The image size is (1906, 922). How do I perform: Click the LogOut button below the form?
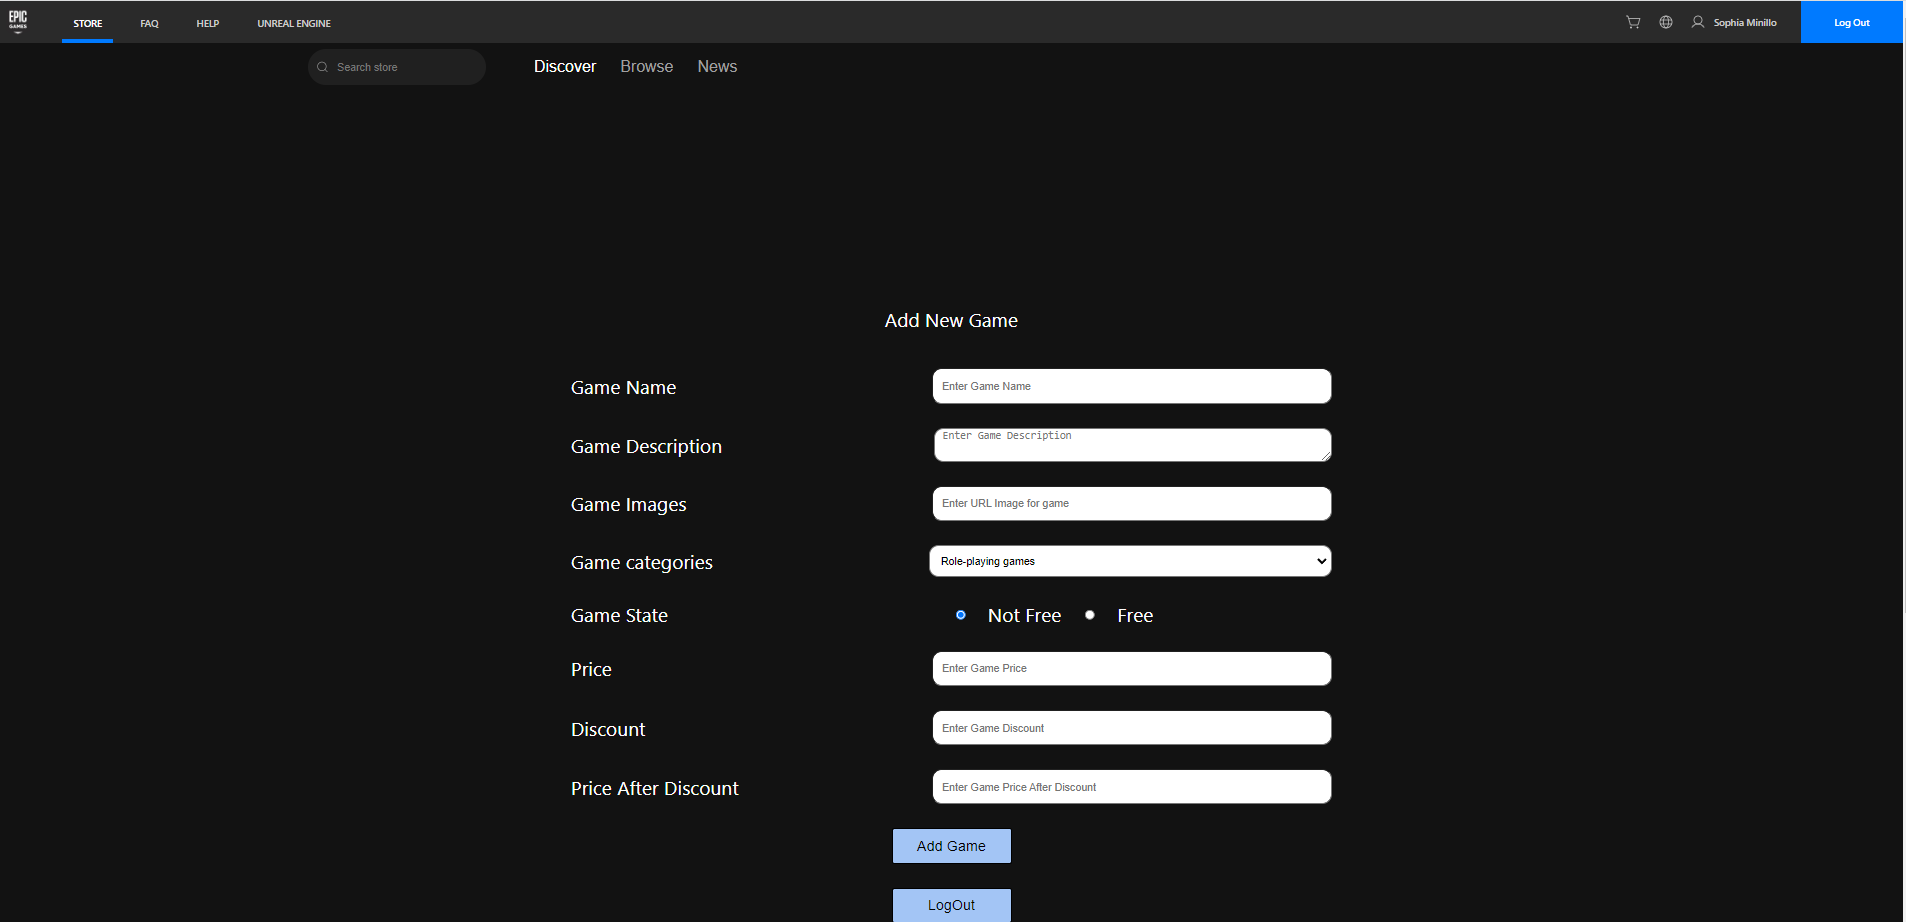pyautogui.click(x=951, y=905)
